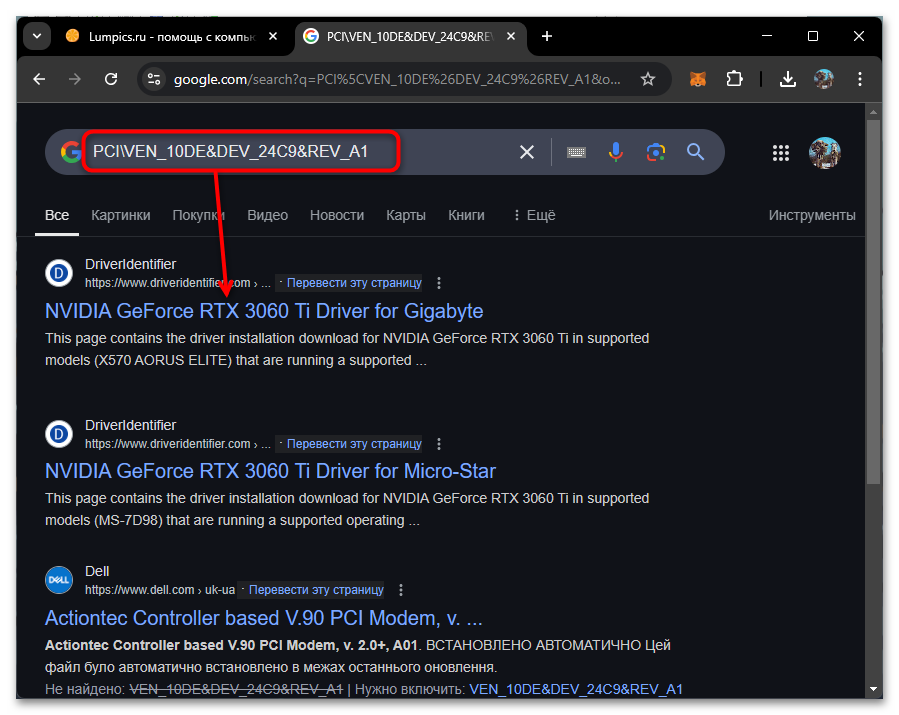Translate the Micro-Star driver result page

(x=354, y=444)
